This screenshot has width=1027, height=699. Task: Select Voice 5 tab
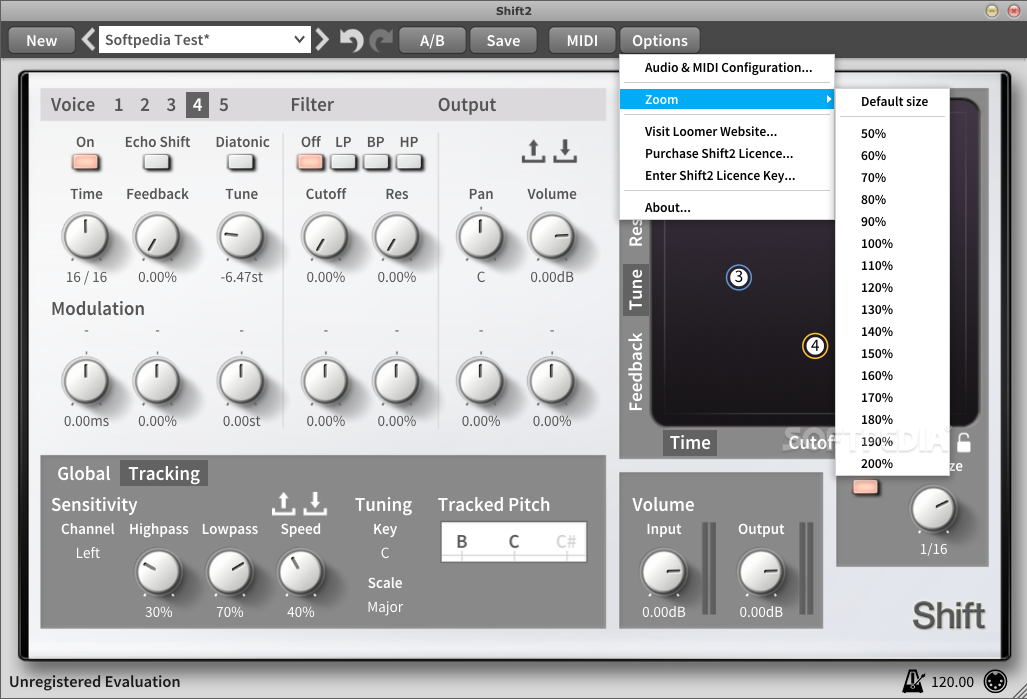224,105
